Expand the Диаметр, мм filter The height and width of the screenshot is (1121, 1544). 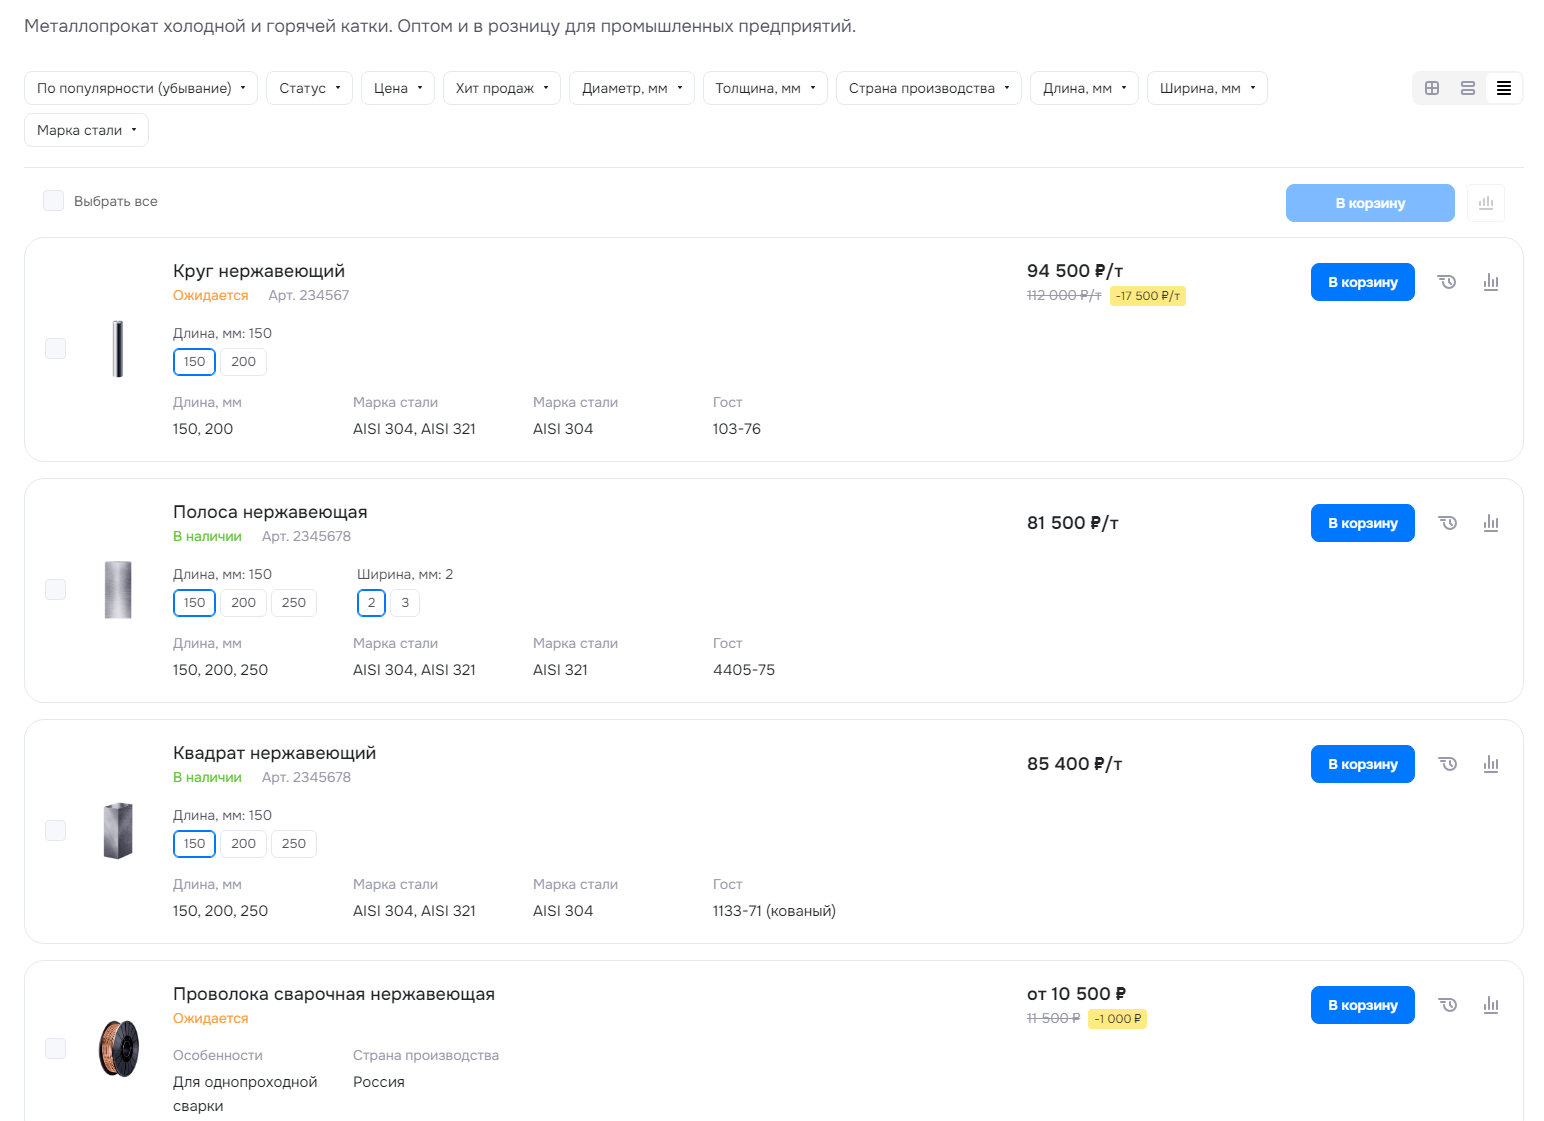click(x=632, y=88)
